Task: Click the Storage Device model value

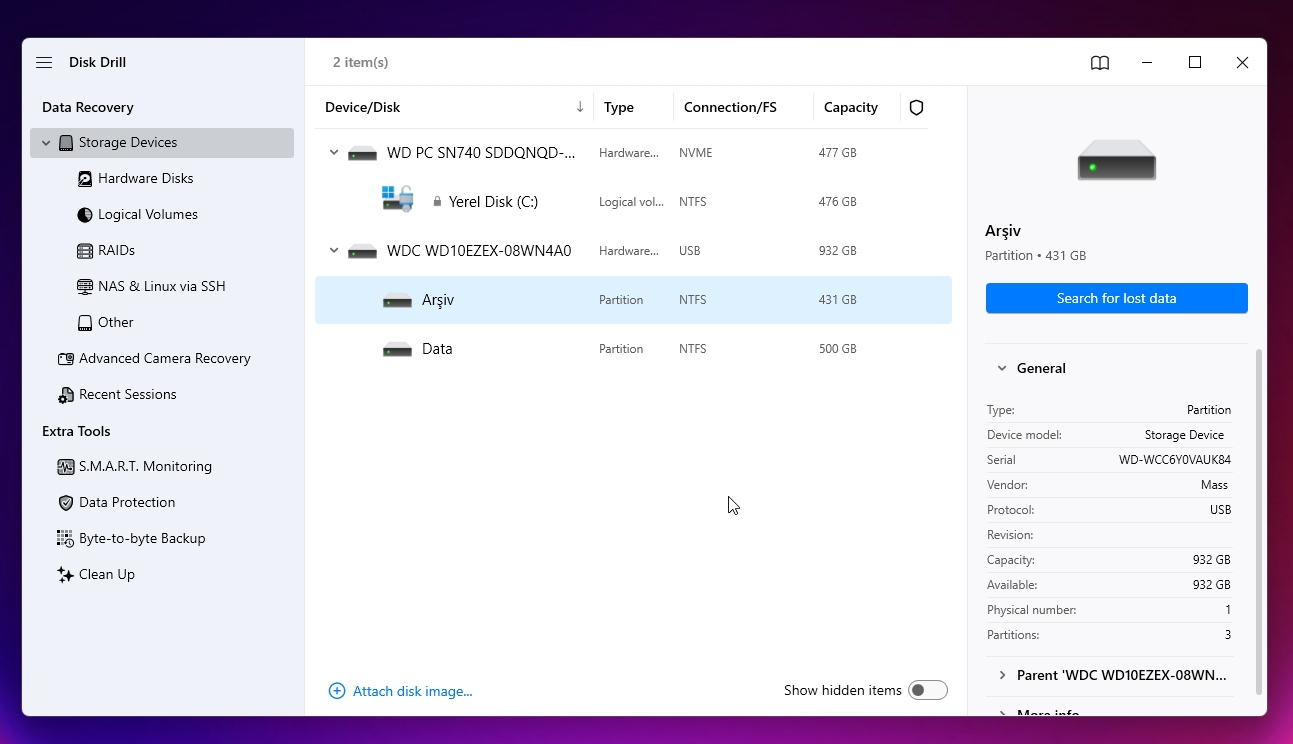Action: pyautogui.click(x=1184, y=435)
